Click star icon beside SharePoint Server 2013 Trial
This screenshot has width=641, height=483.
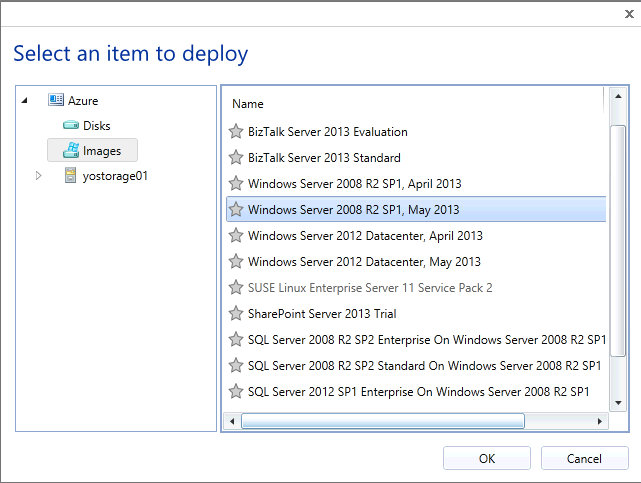pos(236,314)
